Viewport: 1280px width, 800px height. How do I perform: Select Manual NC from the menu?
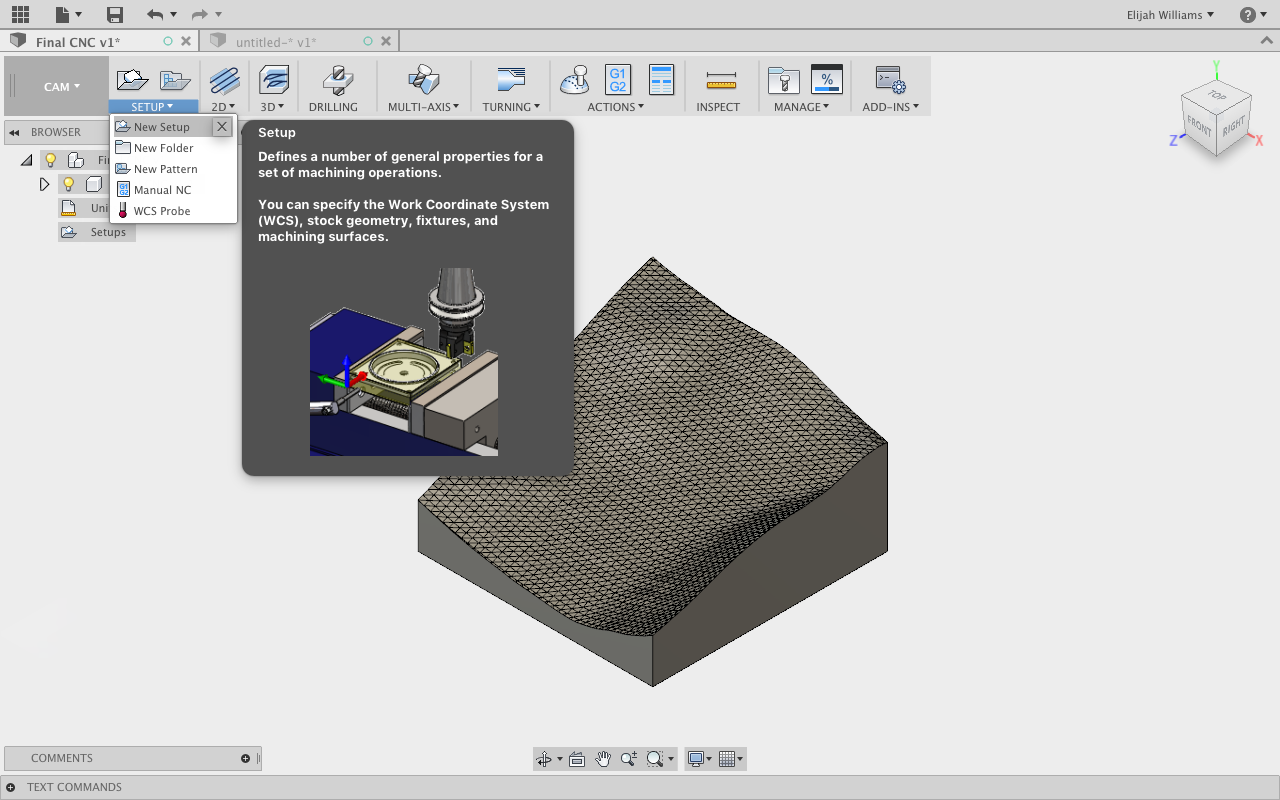(173, 190)
